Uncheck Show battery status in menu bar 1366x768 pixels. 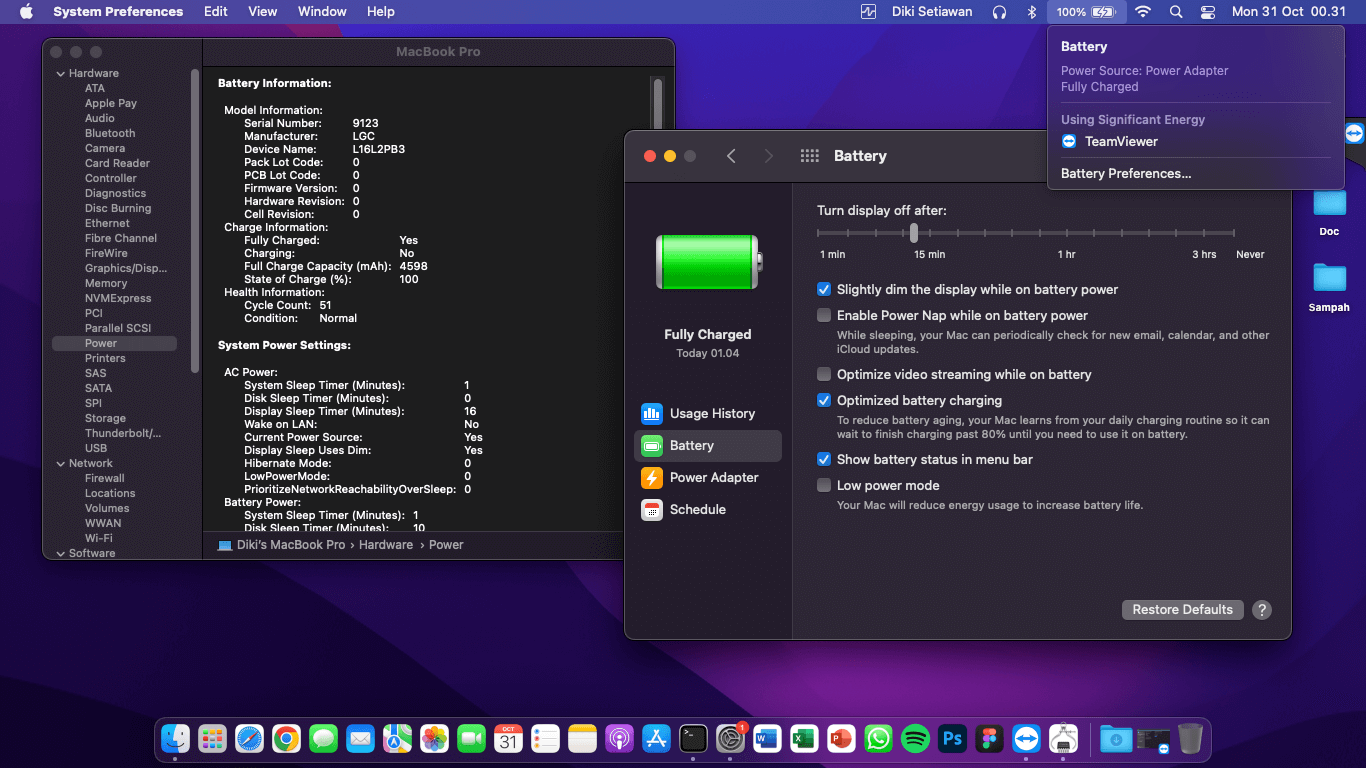(824, 459)
